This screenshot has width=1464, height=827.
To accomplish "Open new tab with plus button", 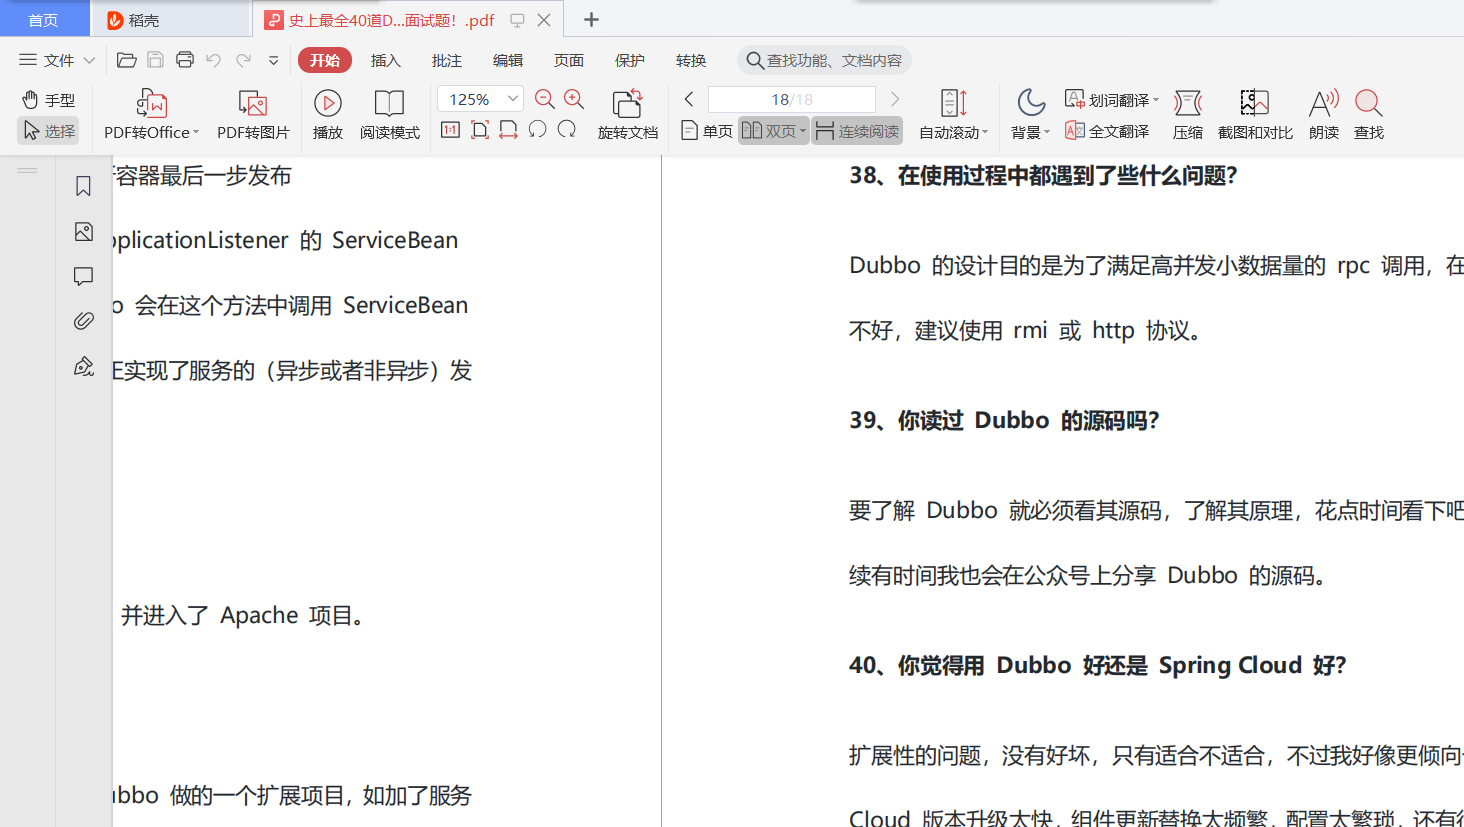I will (x=591, y=19).
